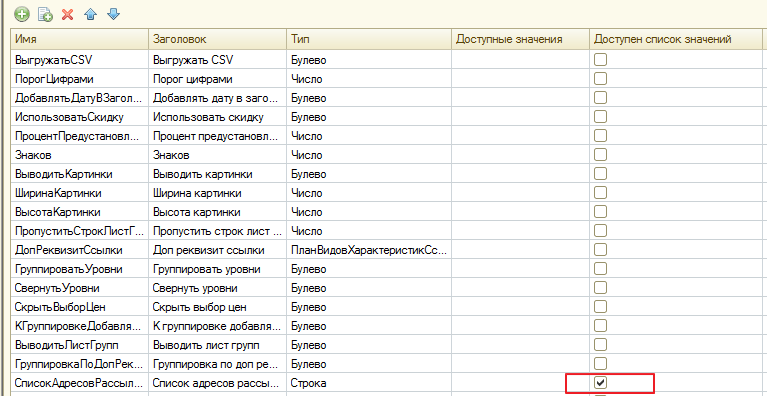Toggle value list checkbox for ВыгружатьCSV
Image resolution: width=767 pixels, height=396 pixels.
(x=600, y=60)
